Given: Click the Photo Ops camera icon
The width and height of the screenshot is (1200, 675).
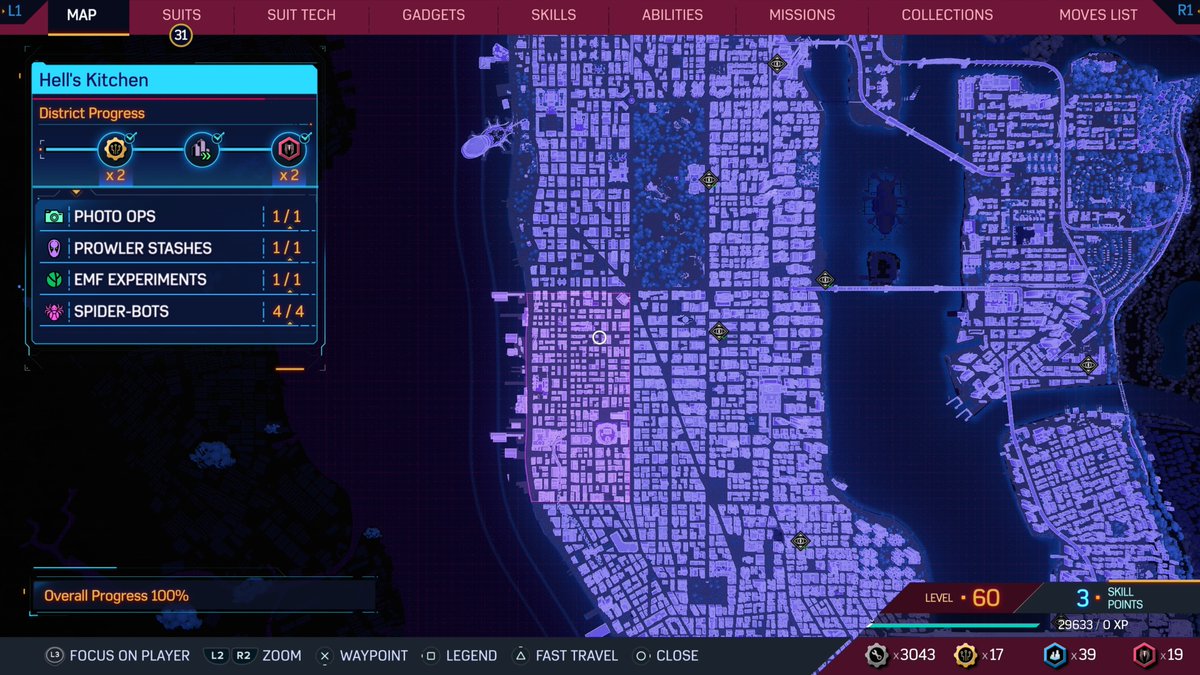Looking at the screenshot, I should pyautogui.click(x=53, y=216).
